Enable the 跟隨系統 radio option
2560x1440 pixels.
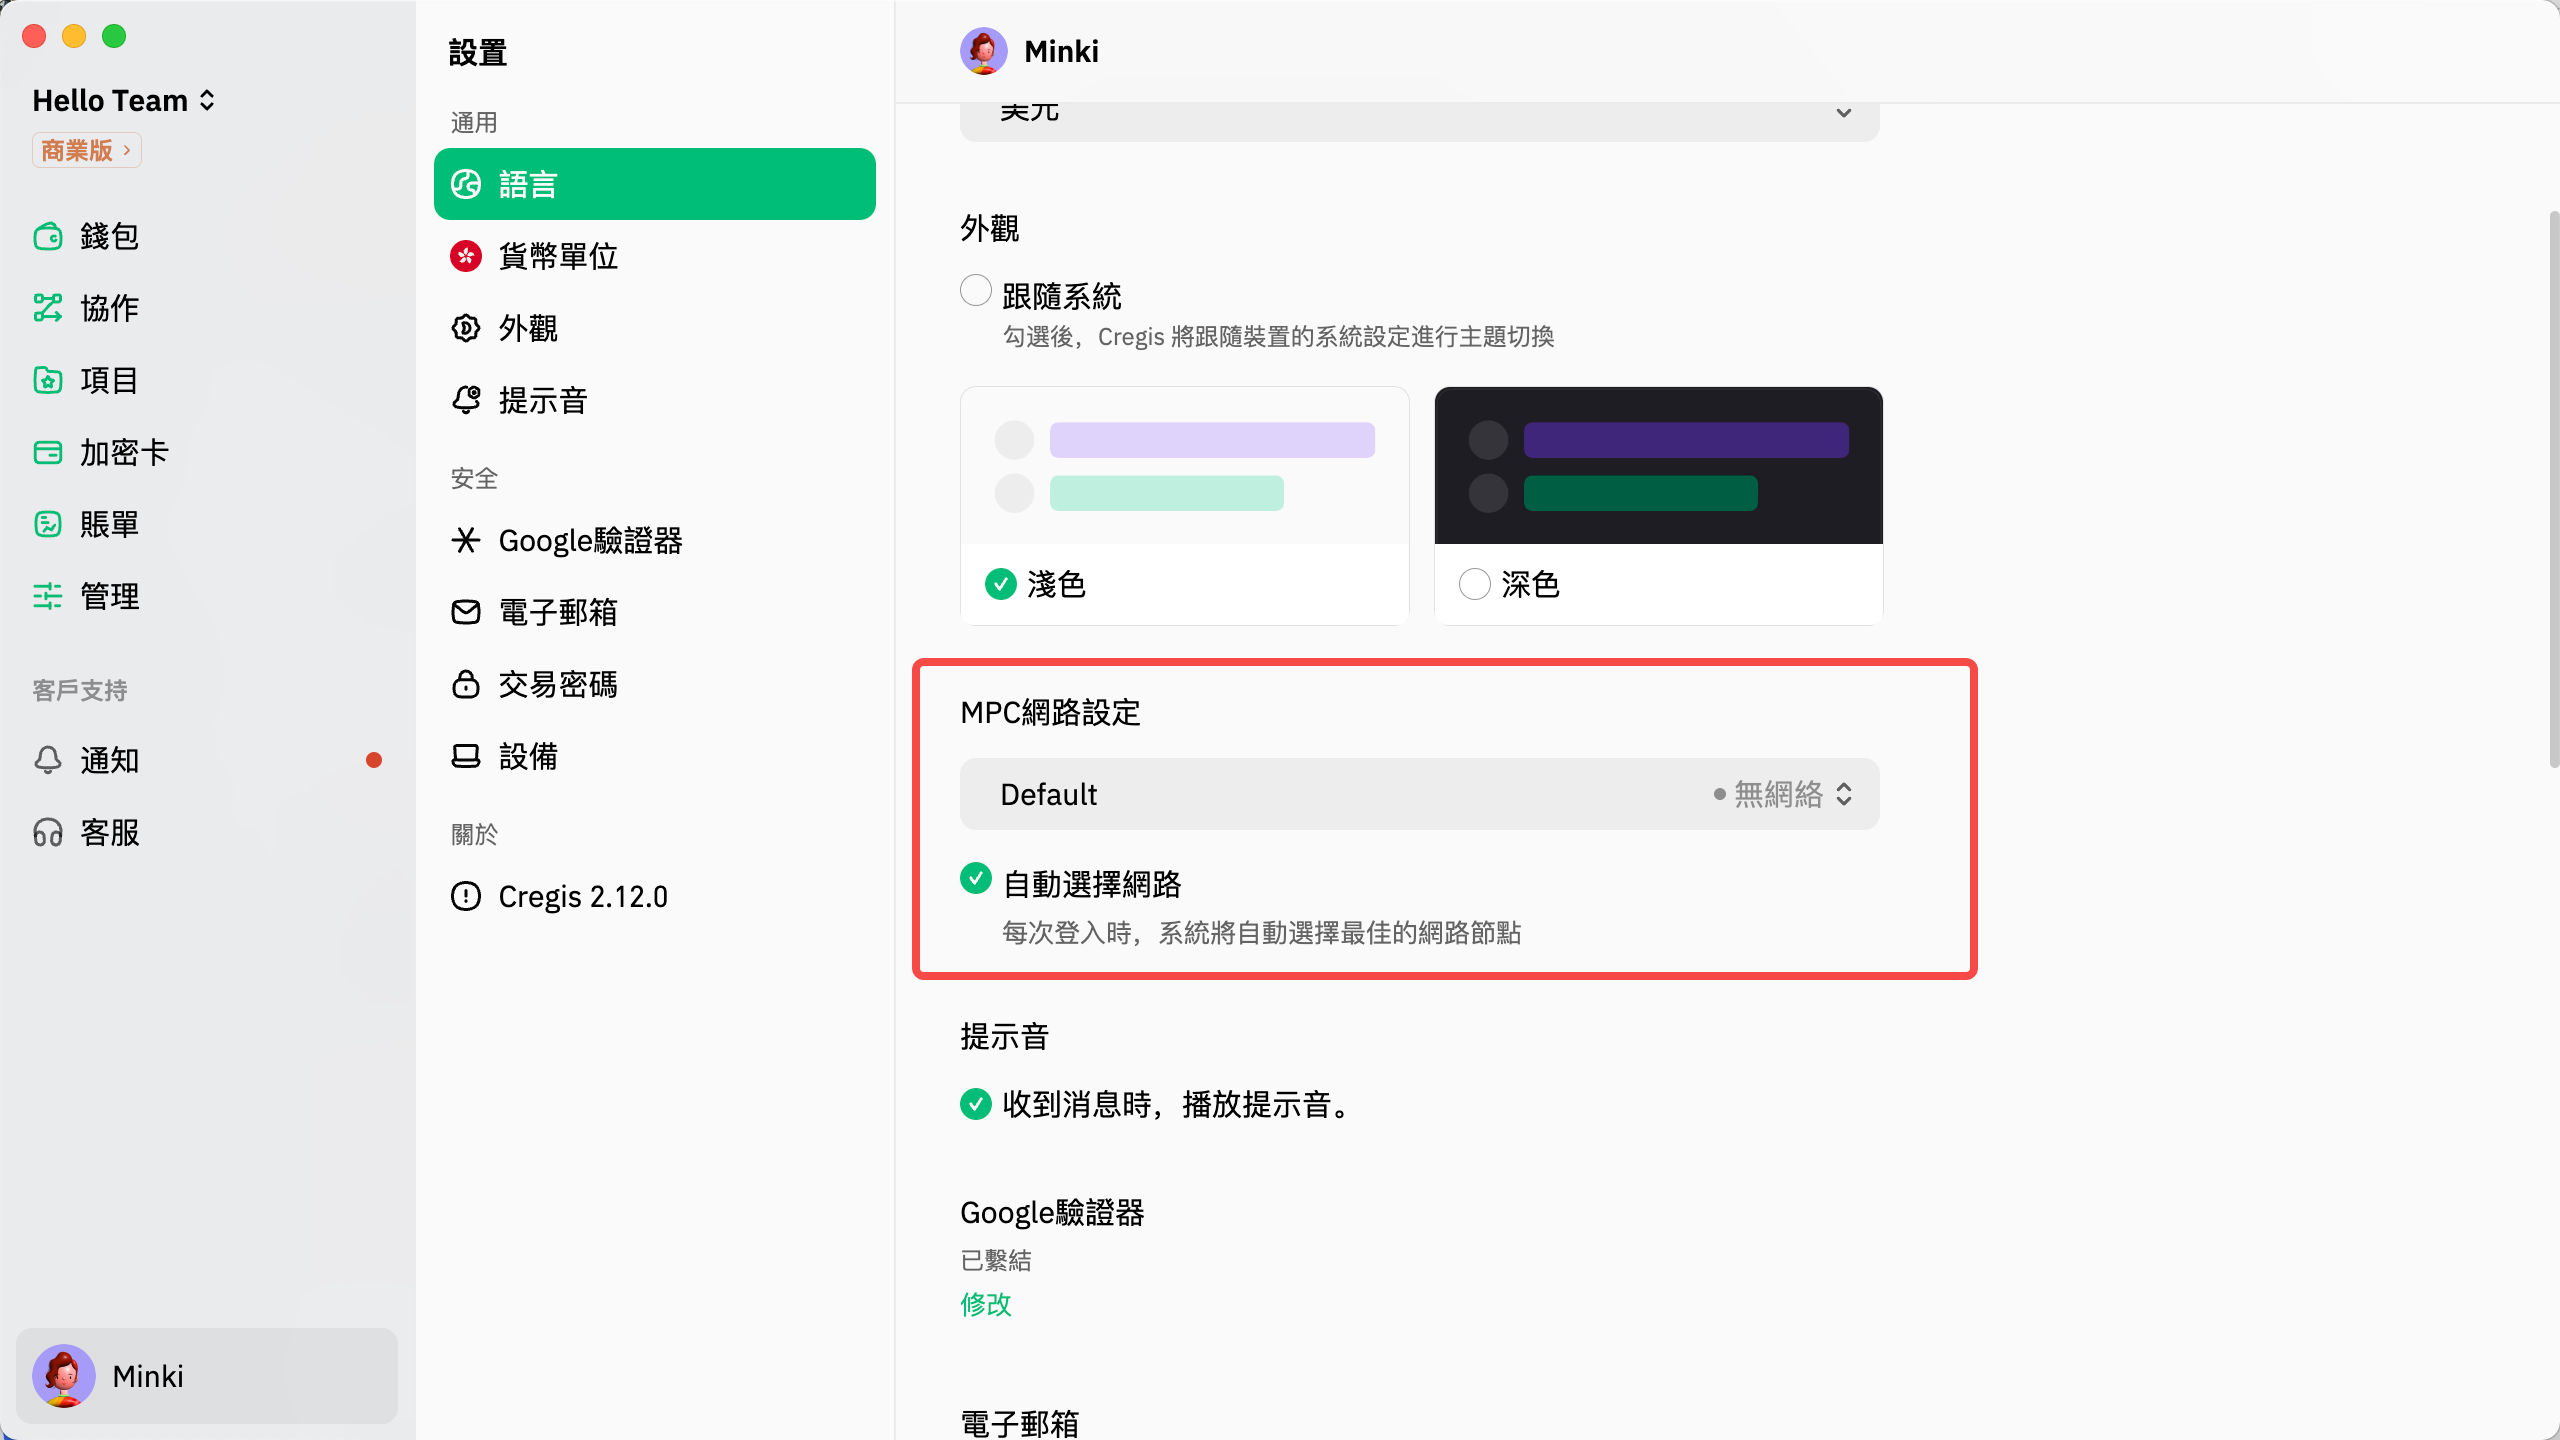click(x=975, y=291)
